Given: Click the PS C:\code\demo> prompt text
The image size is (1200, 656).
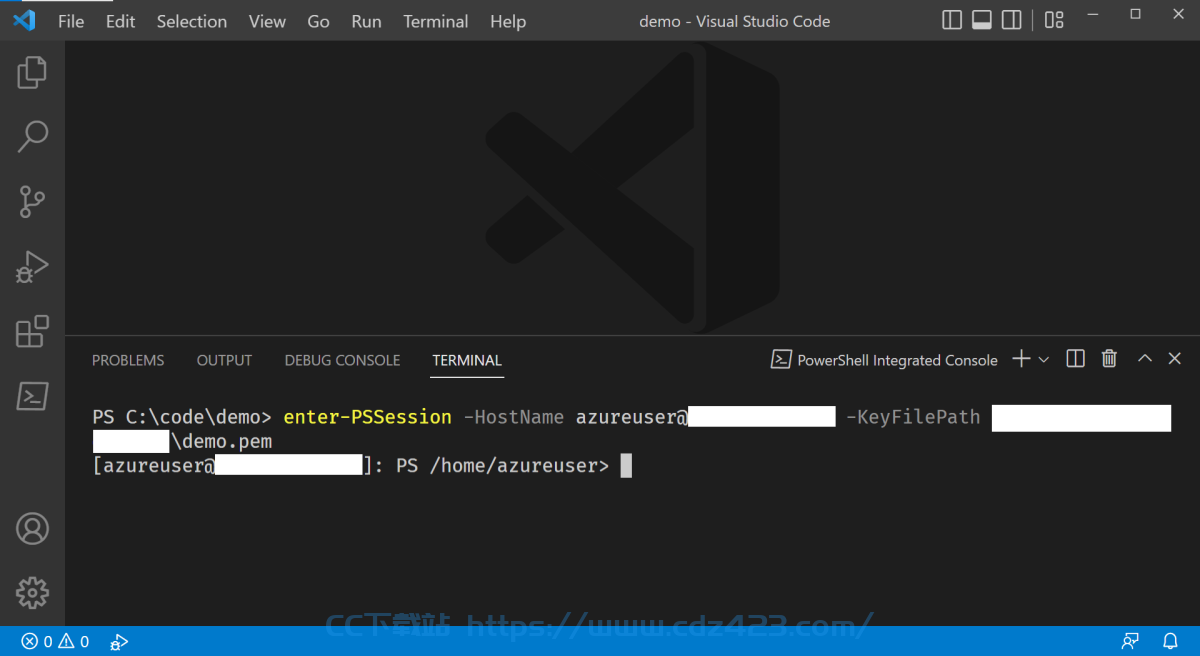Looking at the screenshot, I should click(182, 417).
